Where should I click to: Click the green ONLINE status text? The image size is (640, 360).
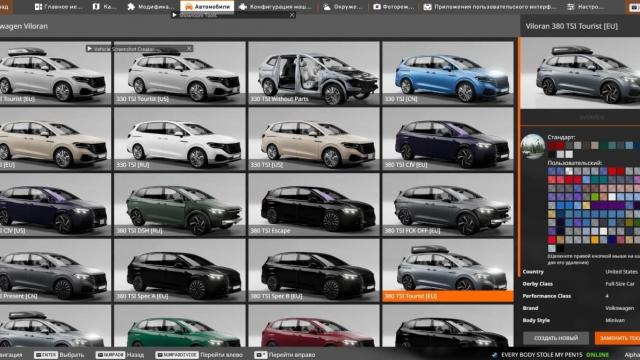click(597, 355)
